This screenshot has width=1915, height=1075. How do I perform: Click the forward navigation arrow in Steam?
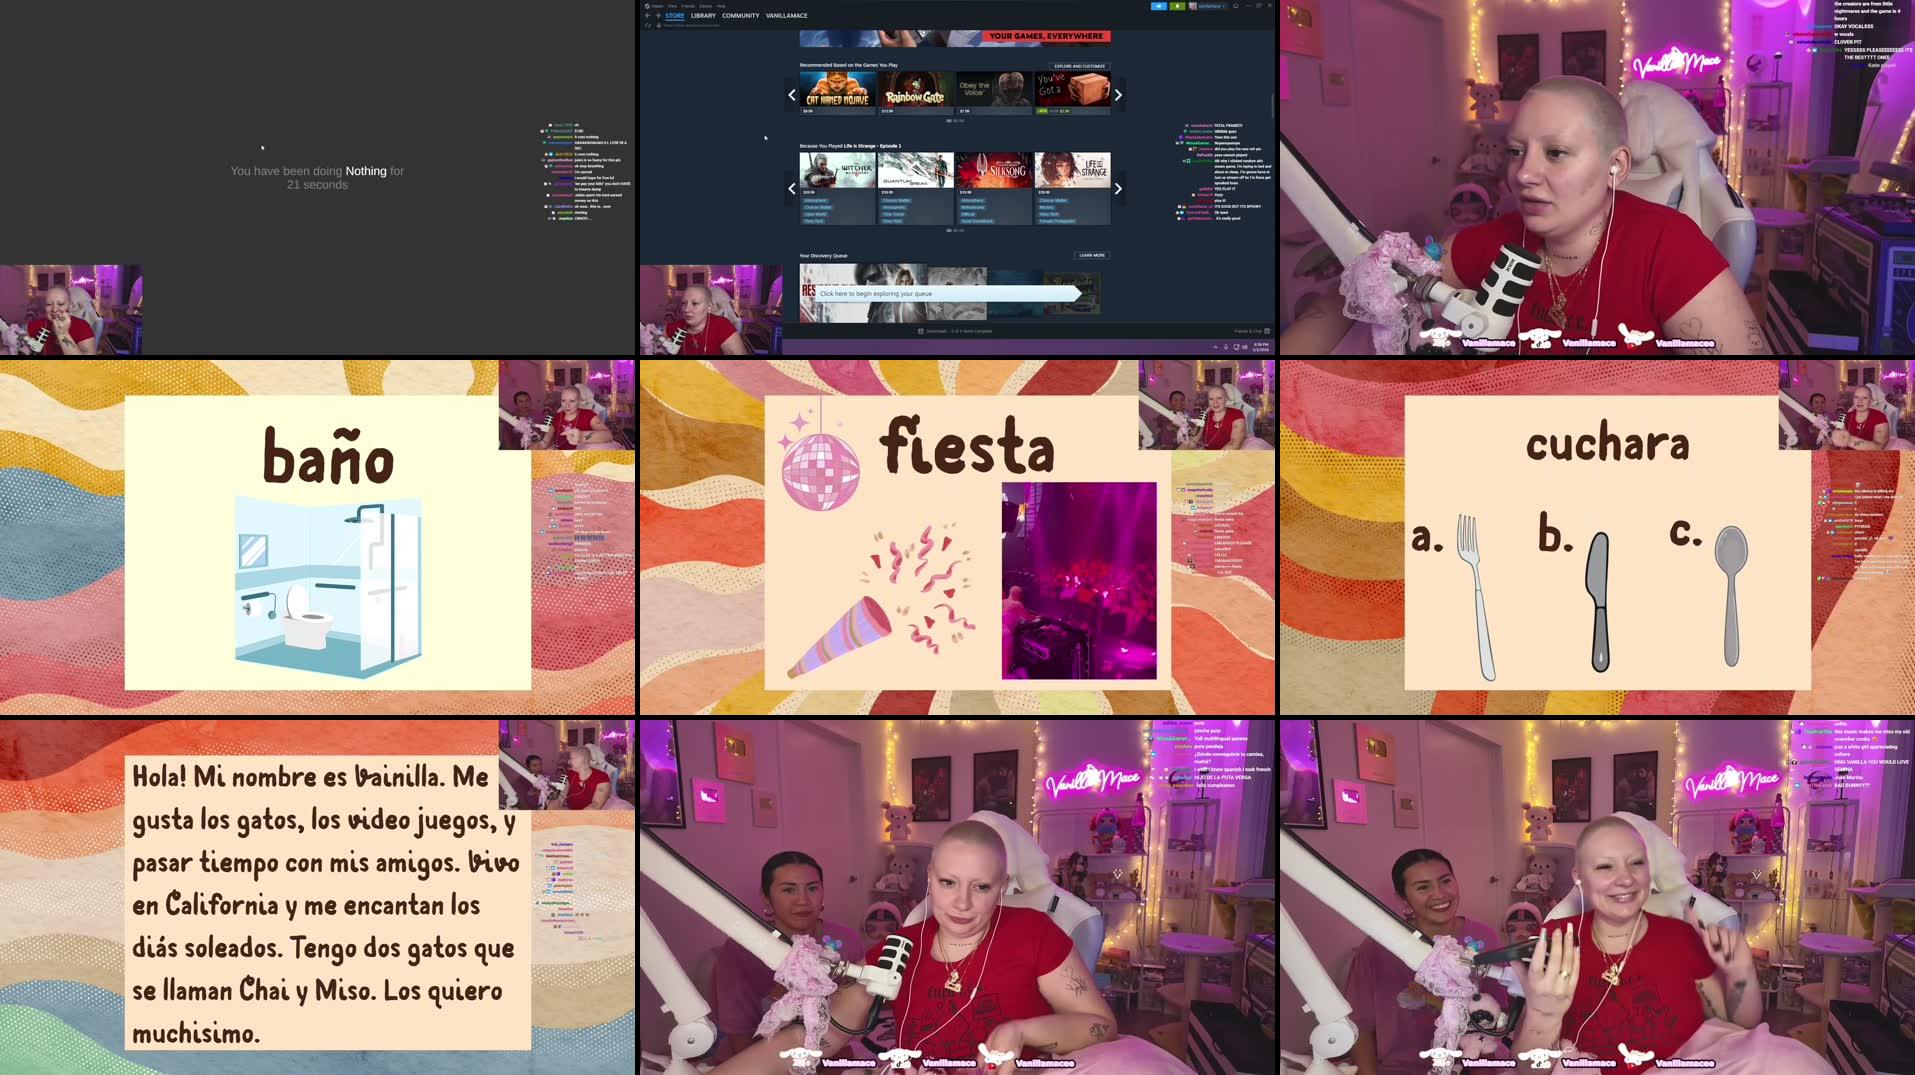[x=656, y=15]
